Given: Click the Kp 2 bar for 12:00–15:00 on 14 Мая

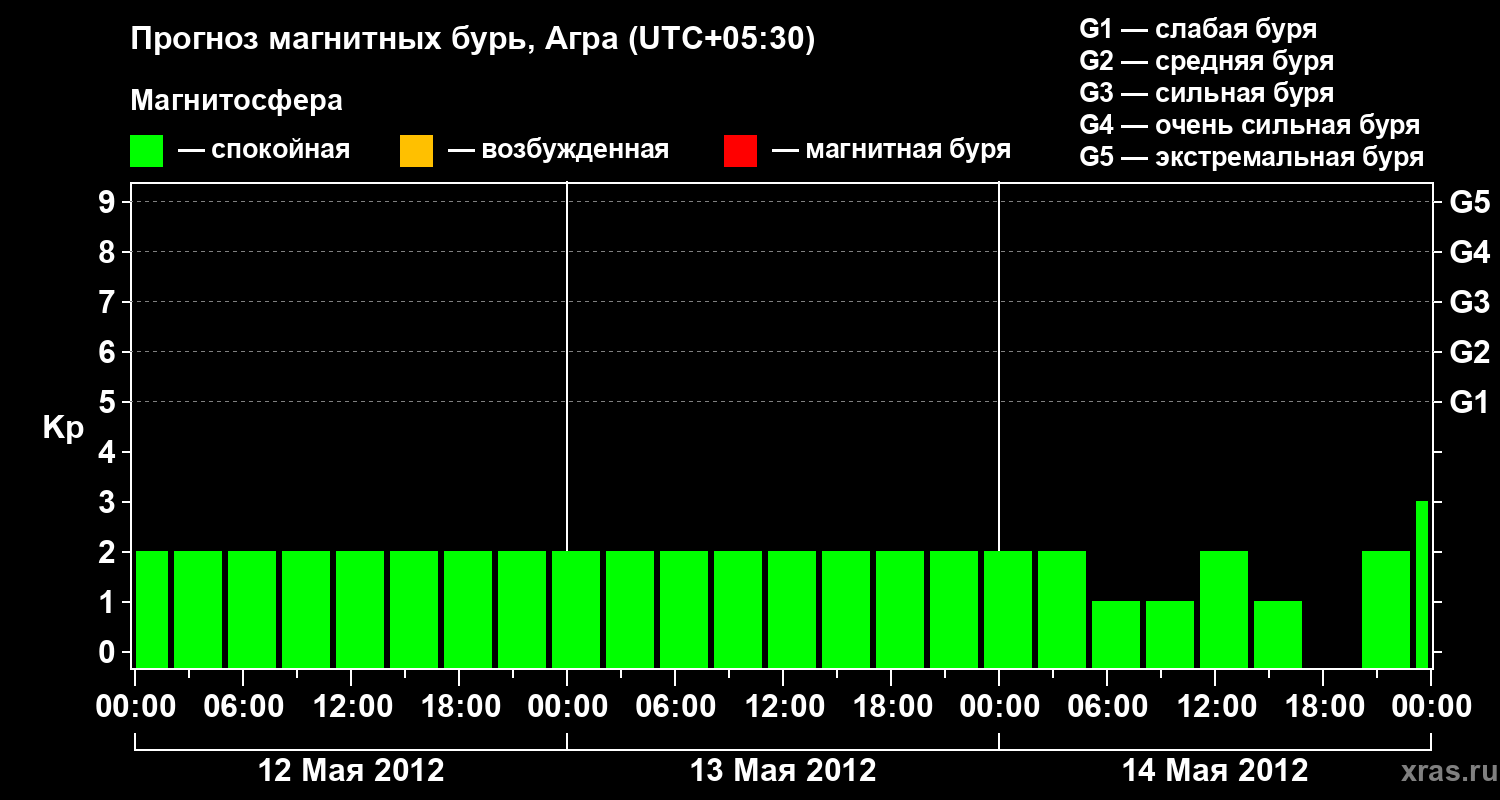Looking at the screenshot, I should (x=1224, y=609).
